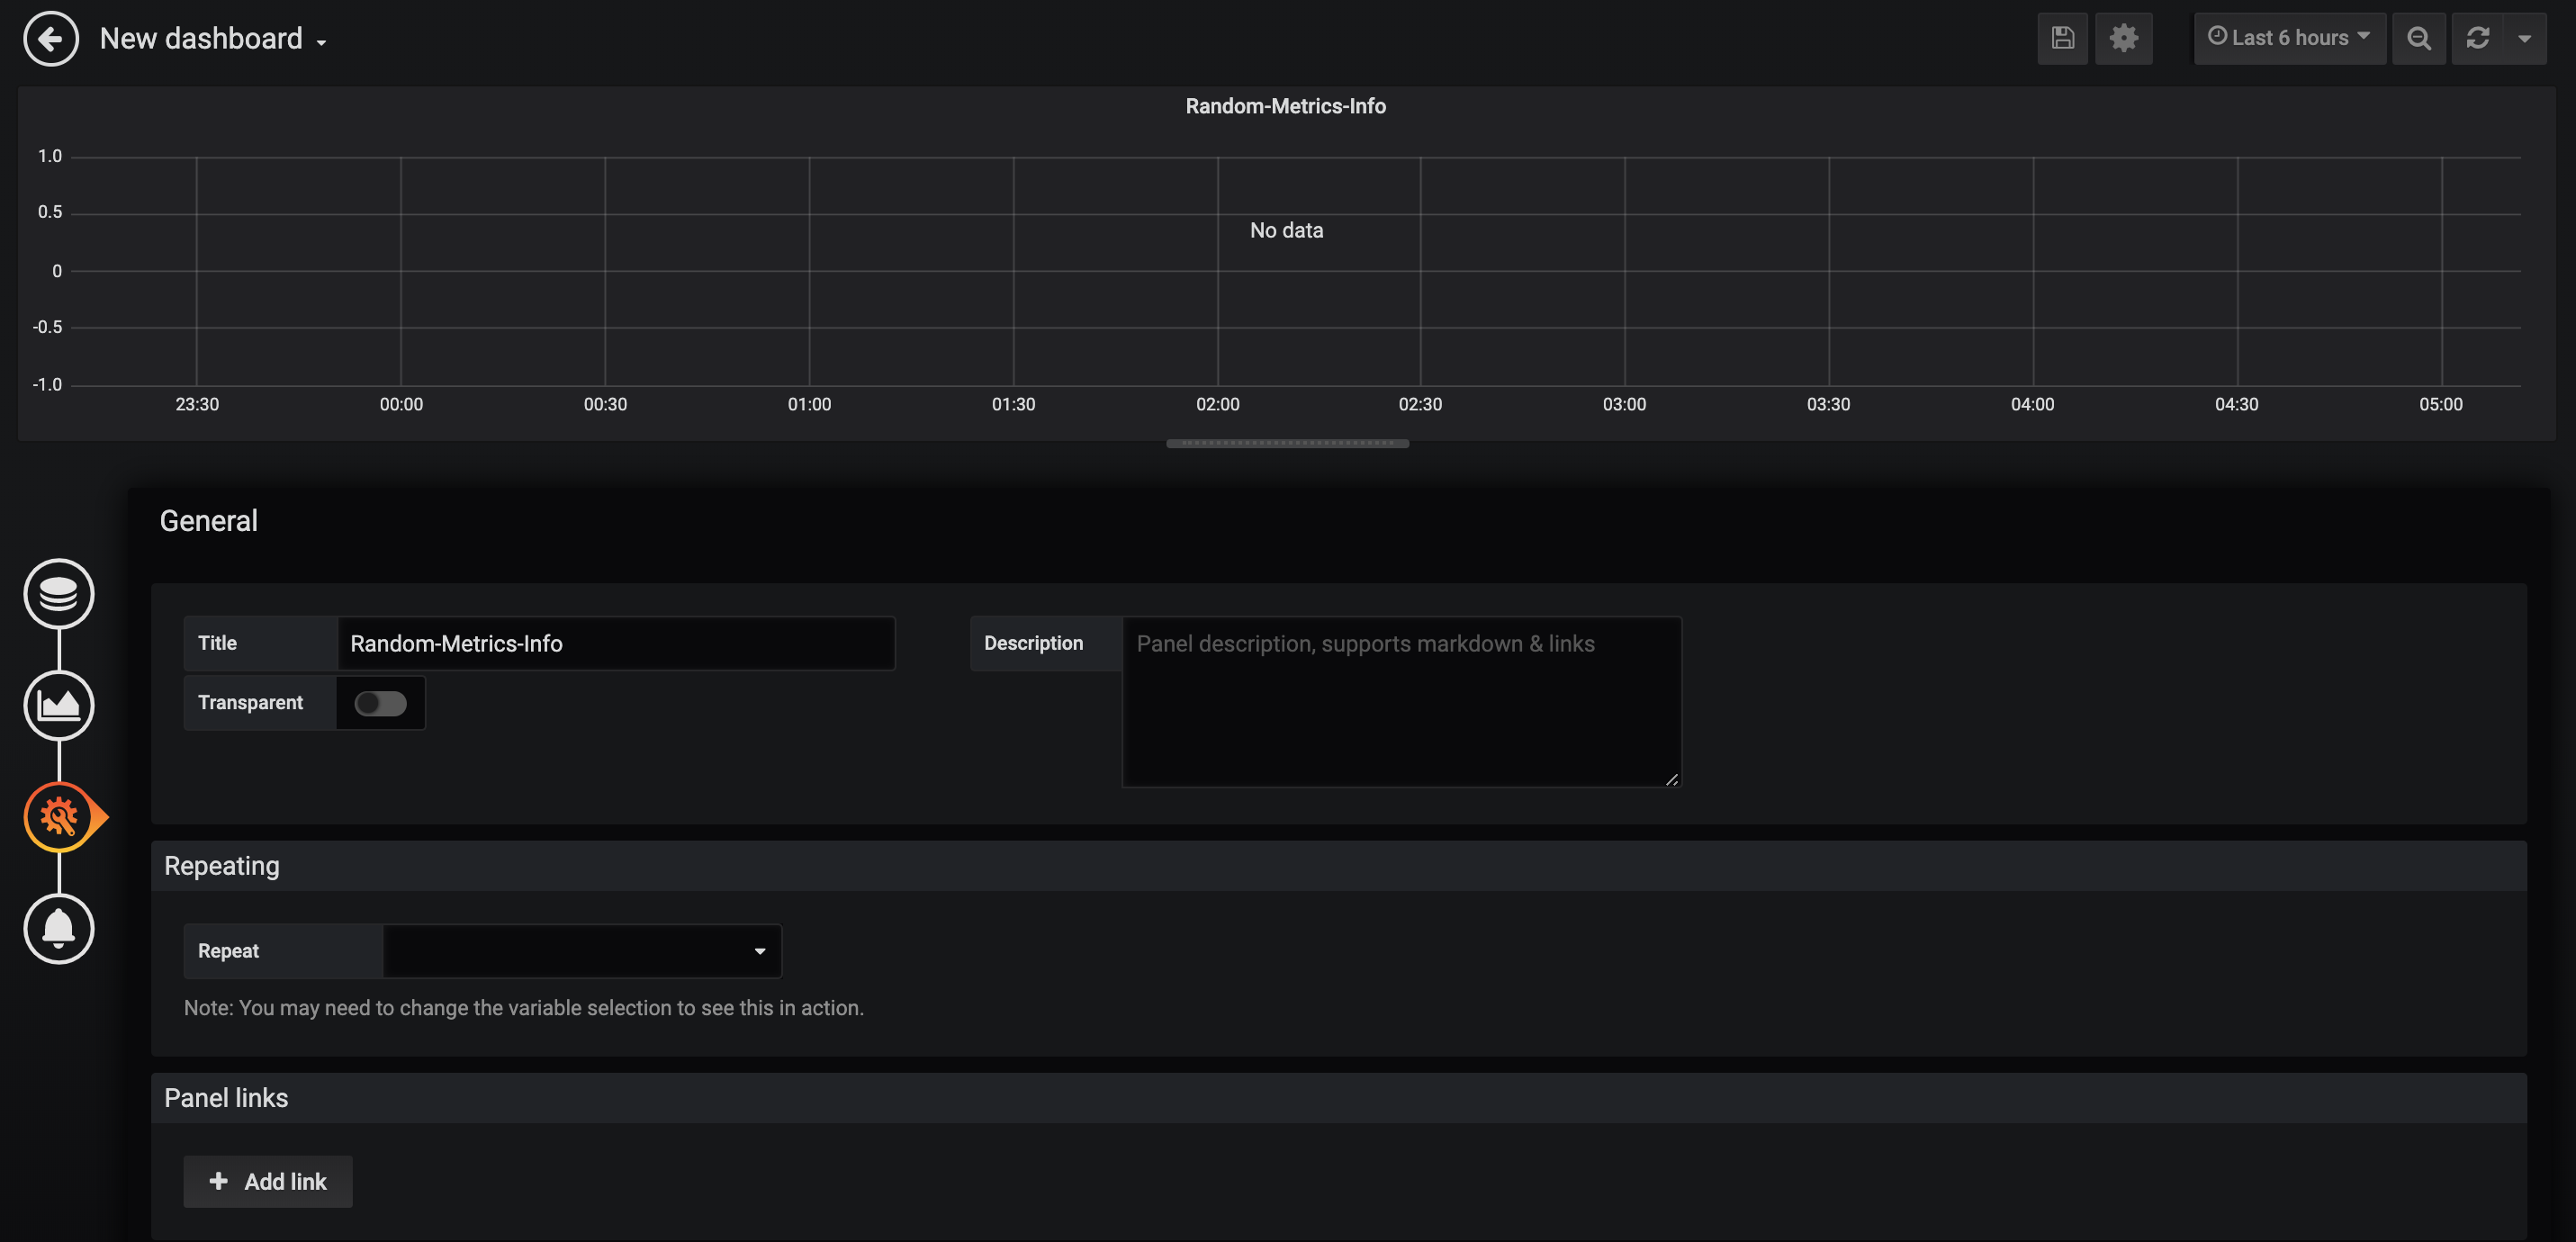Click the Random-Metrics-Info panel title
The width and height of the screenshot is (2576, 1242).
pos(1285,106)
